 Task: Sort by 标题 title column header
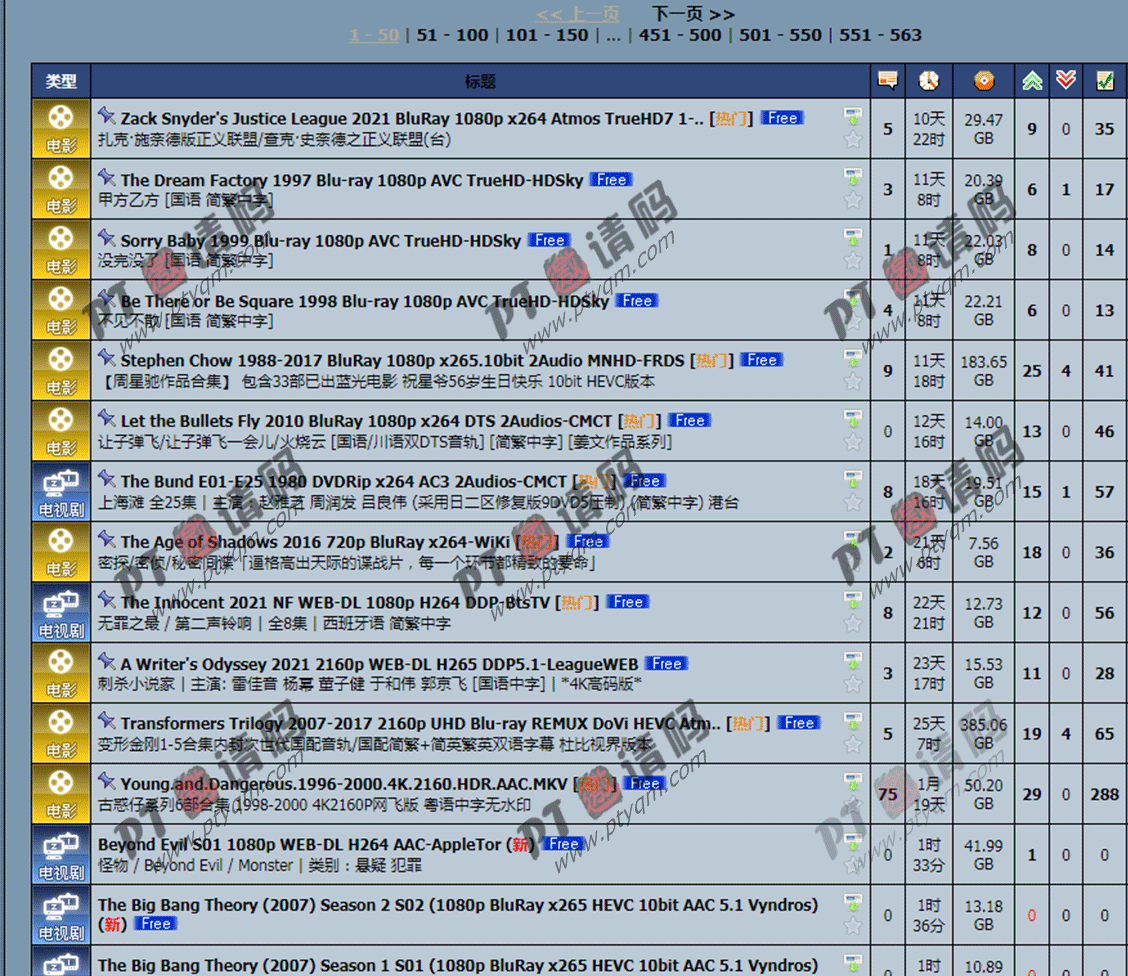point(480,81)
